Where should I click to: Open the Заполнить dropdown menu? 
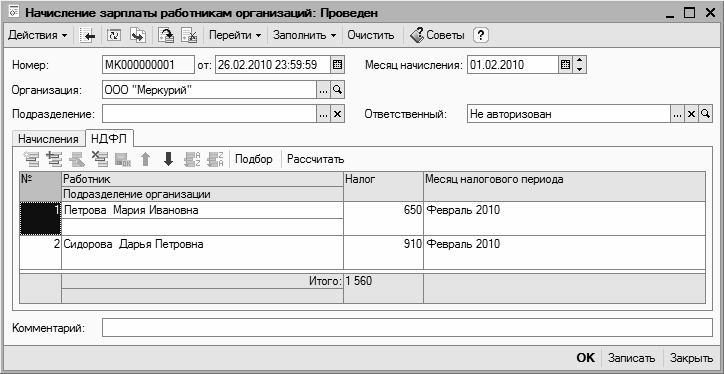pos(304,35)
